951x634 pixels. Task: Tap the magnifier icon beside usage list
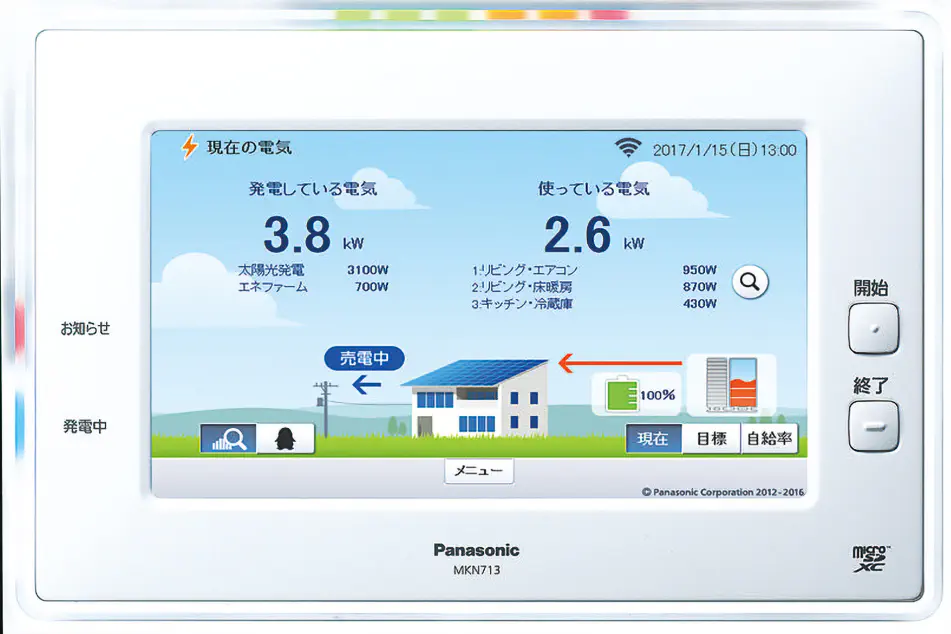[x=750, y=282]
